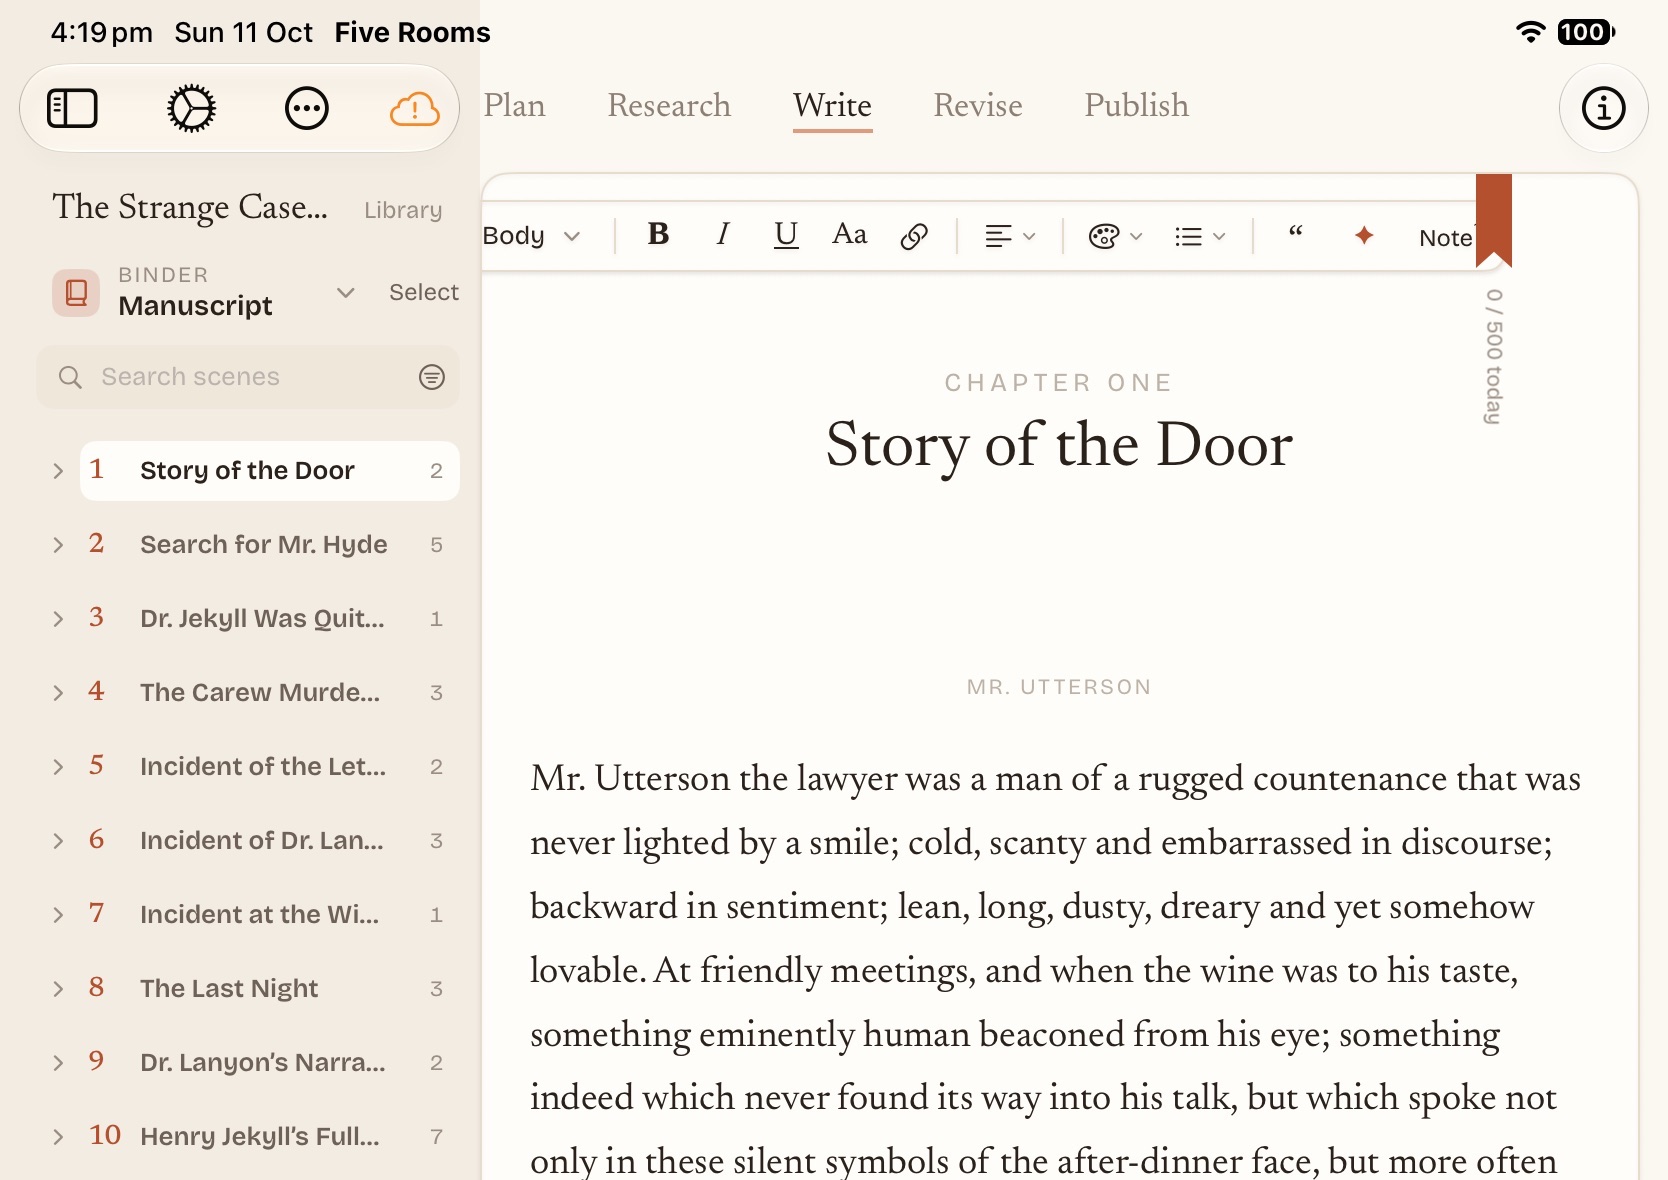Viewport: 1668px width, 1180px height.
Task: Open the list style dropdown
Action: (1200, 236)
